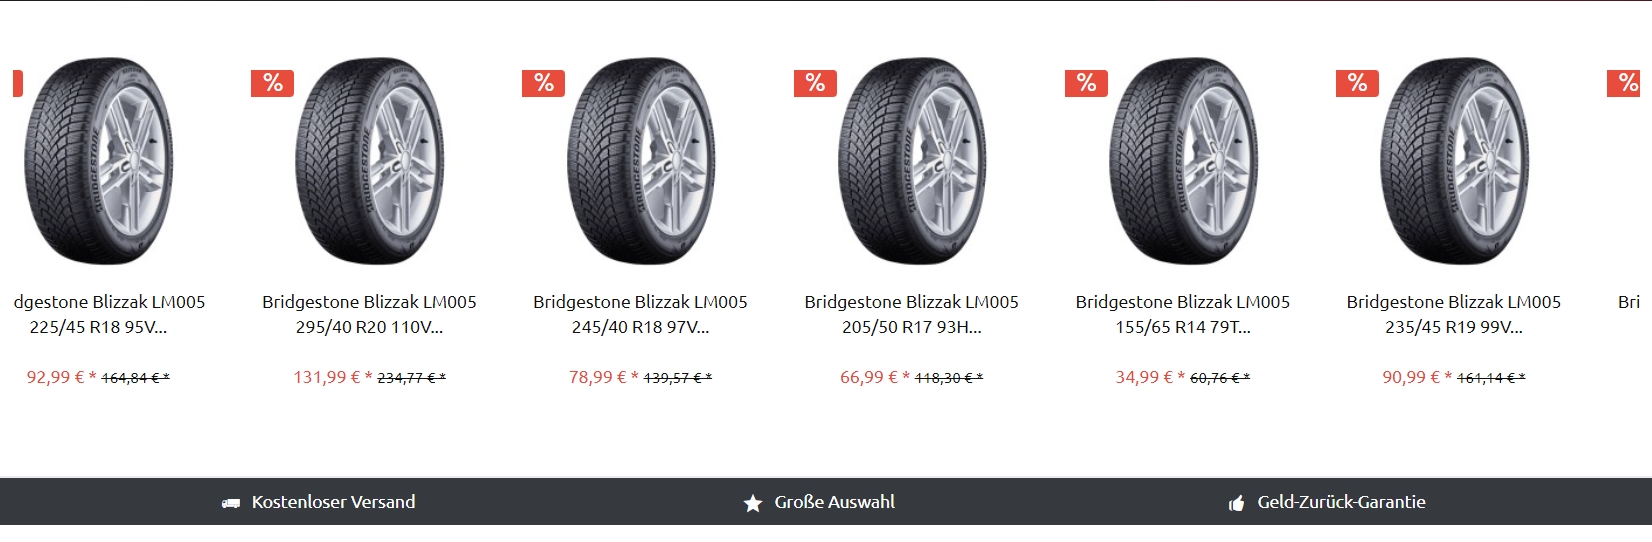Screen dimensions: 1652x542
Task: Click the discount badge on the 235/45 R19 tire
Action: tap(1357, 83)
